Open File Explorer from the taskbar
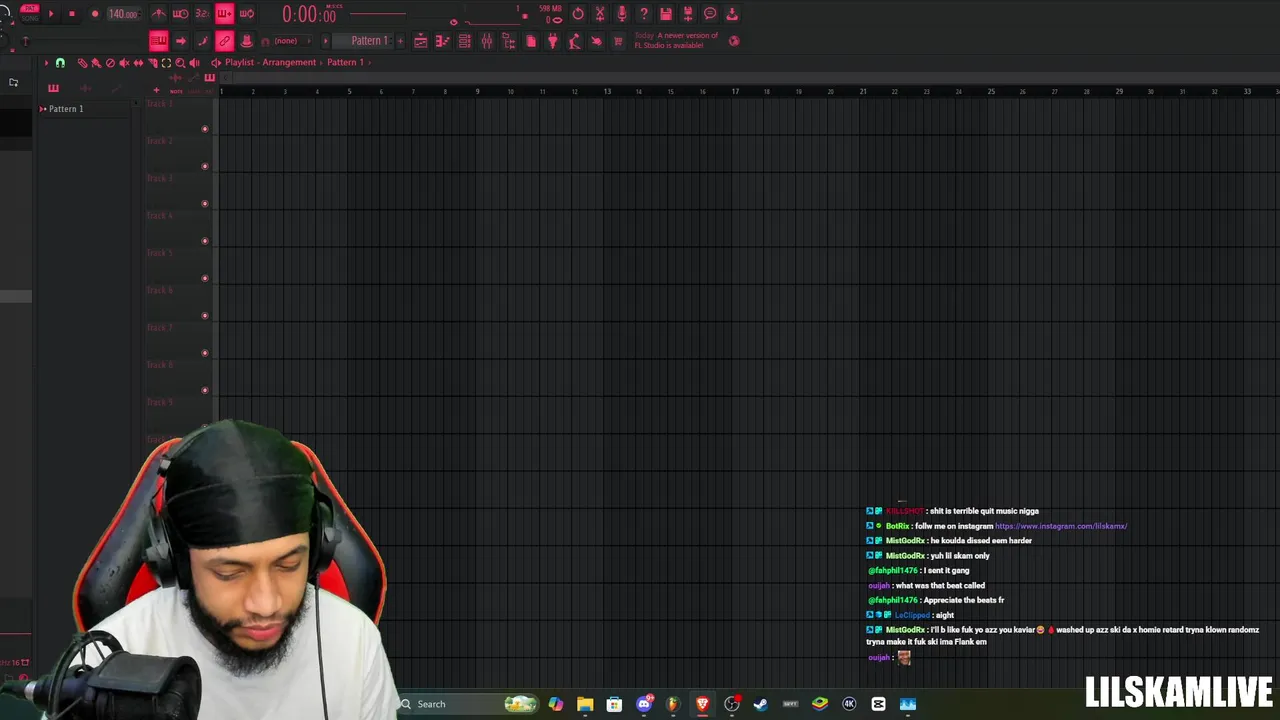Viewport: 1280px width, 720px height. (x=585, y=704)
